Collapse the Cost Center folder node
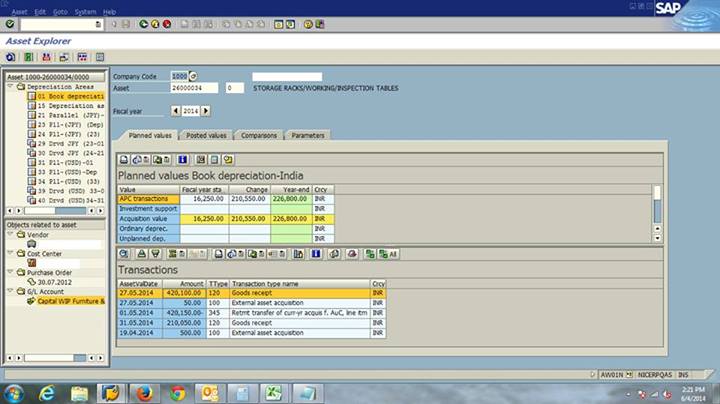This screenshot has width=720, height=404. [x=10, y=253]
